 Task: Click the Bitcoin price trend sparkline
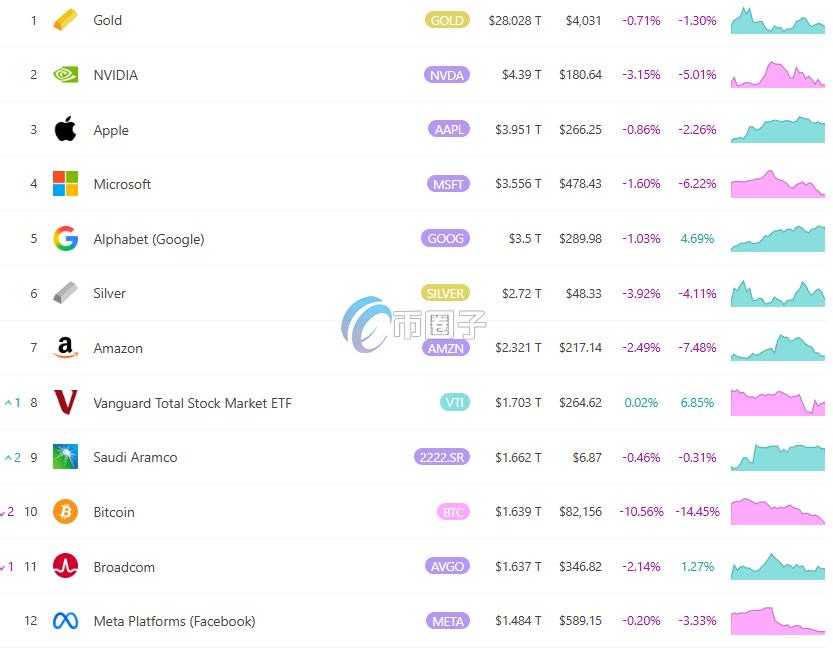[777, 512]
